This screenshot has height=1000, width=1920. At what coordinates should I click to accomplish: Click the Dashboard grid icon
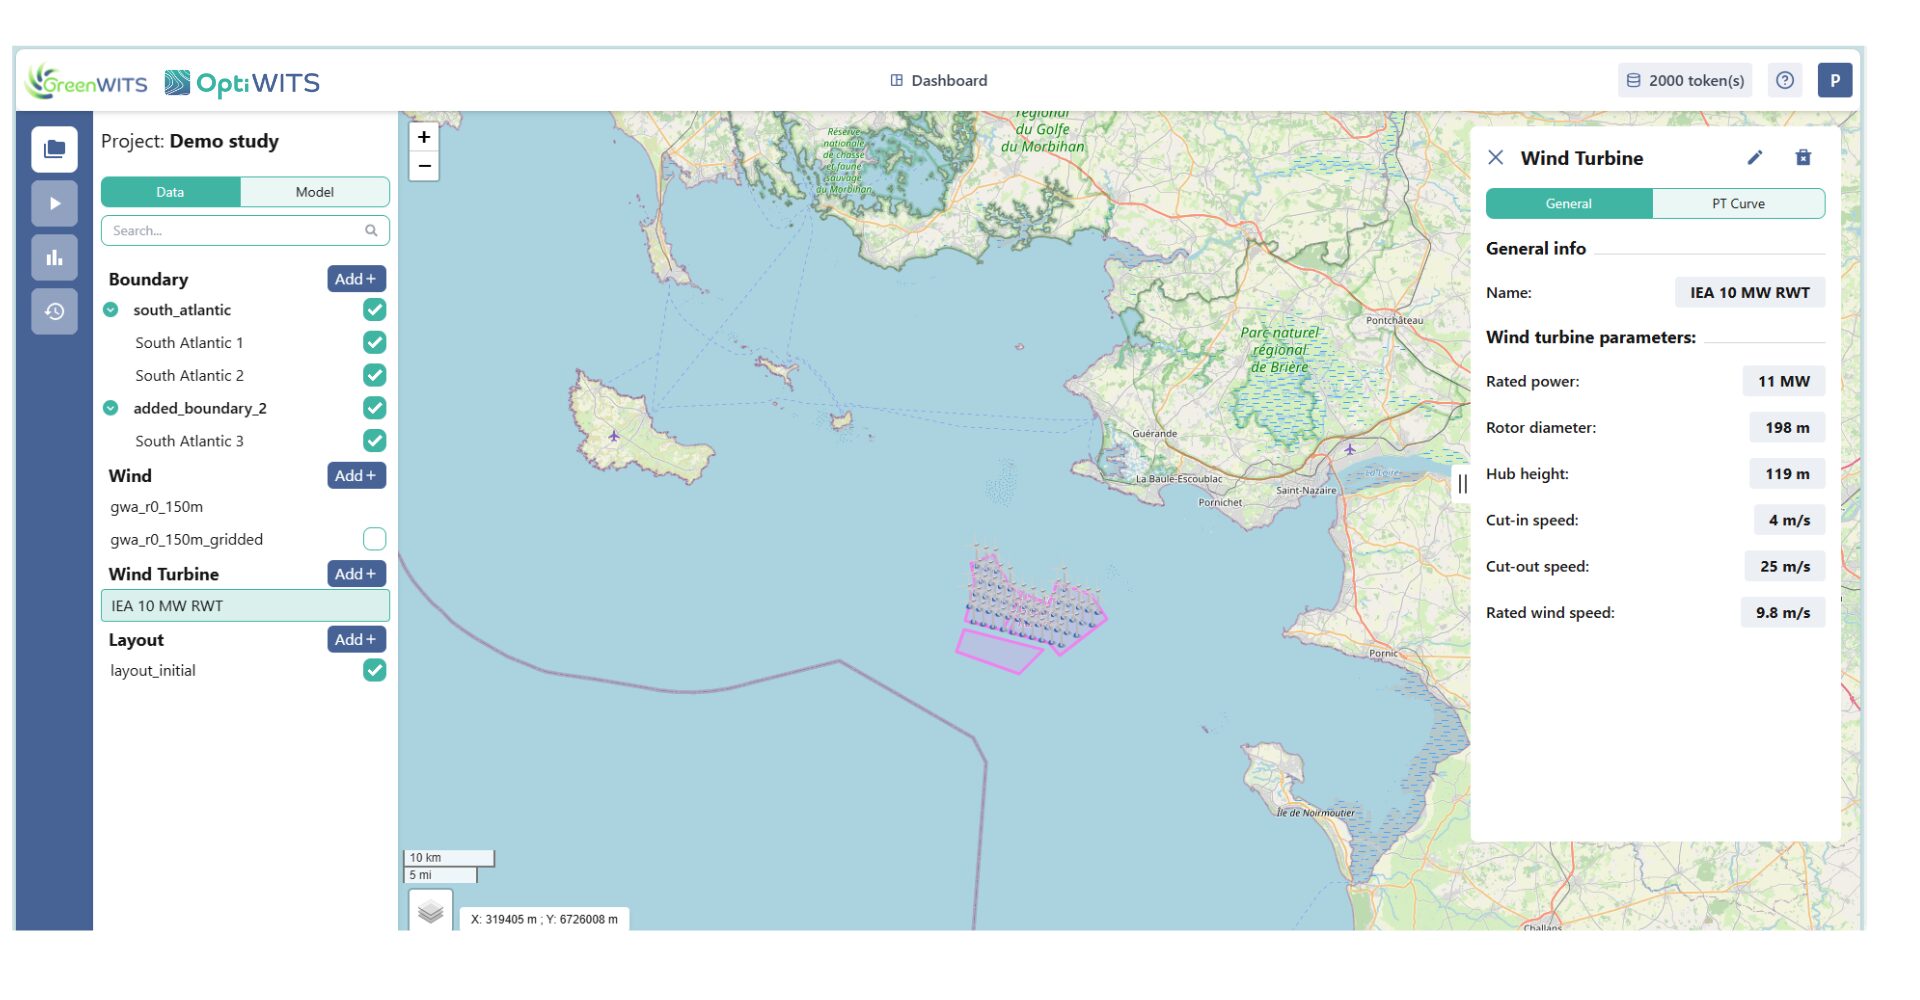[x=897, y=80]
